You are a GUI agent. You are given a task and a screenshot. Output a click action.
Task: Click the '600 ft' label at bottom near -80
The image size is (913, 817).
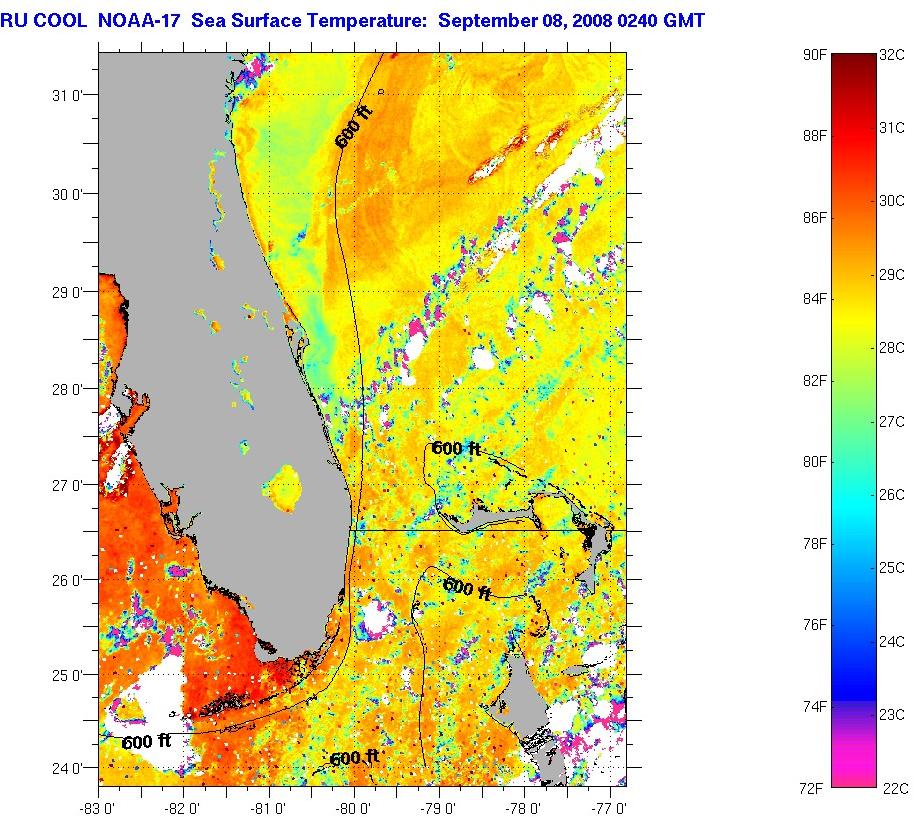click(x=355, y=758)
